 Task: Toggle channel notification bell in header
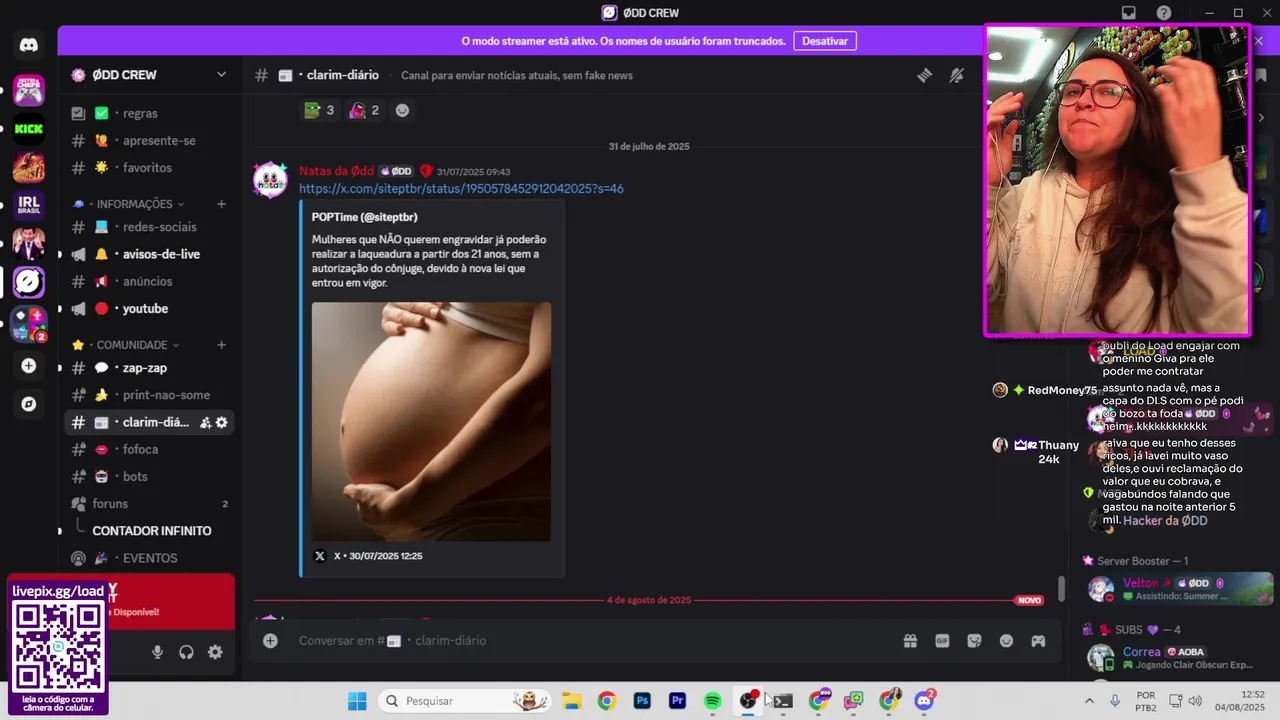957,75
